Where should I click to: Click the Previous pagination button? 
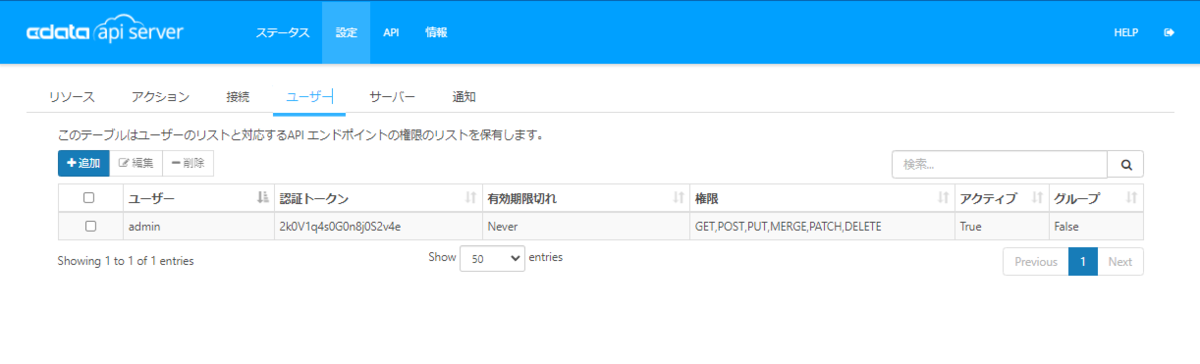(1036, 261)
